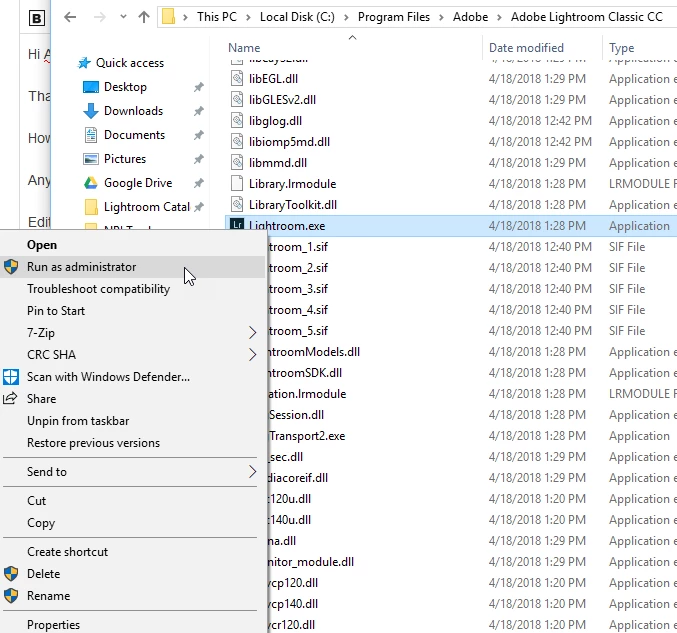The width and height of the screenshot is (677, 633).
Task: Select the Library.lrmodule file icon
Action: pyautogui.click(x=237, y=184)
